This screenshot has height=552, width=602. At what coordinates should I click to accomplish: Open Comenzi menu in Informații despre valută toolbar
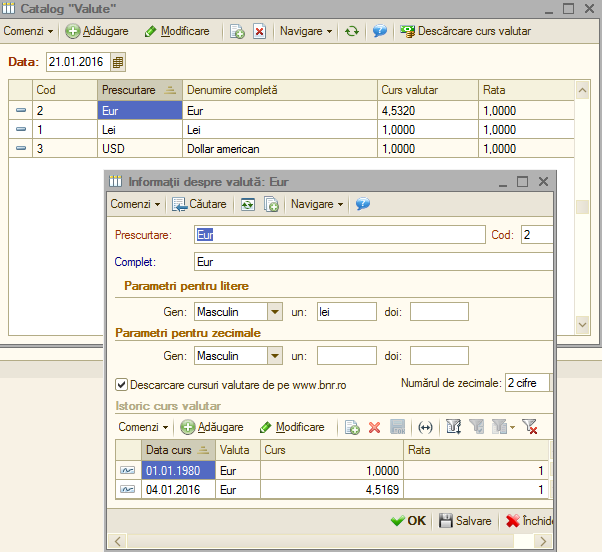coord(135,204)
